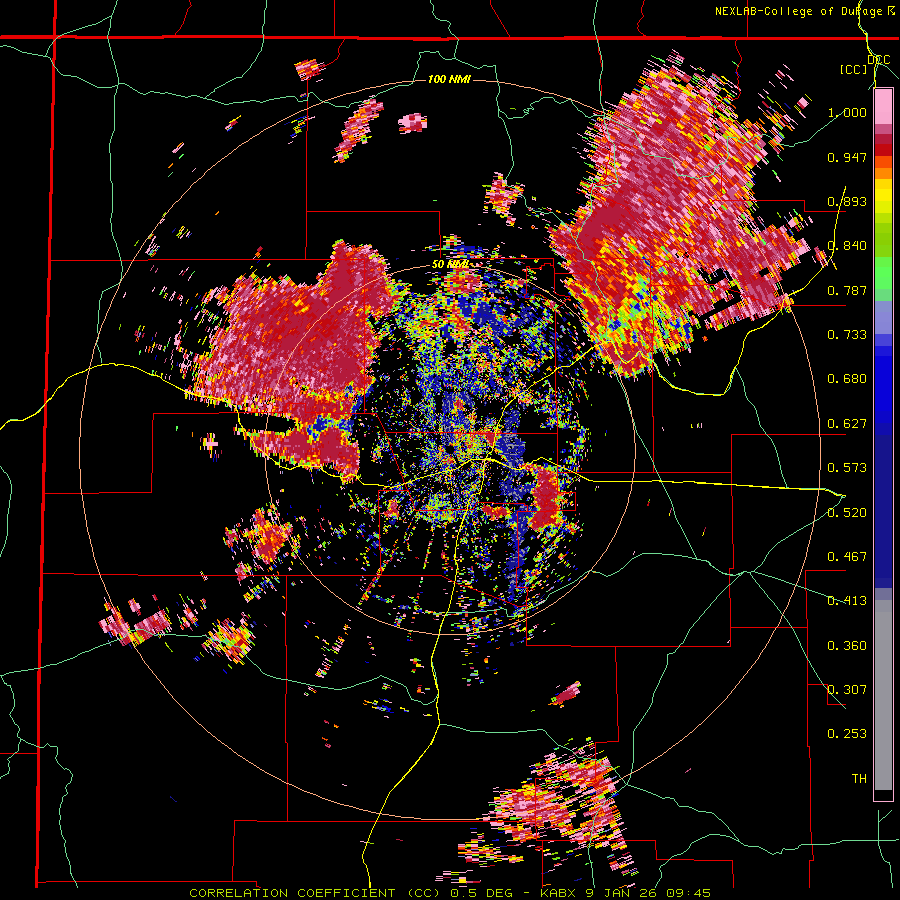
Task: Select the 0.627 scale value
Action: (x=847, y=424)
